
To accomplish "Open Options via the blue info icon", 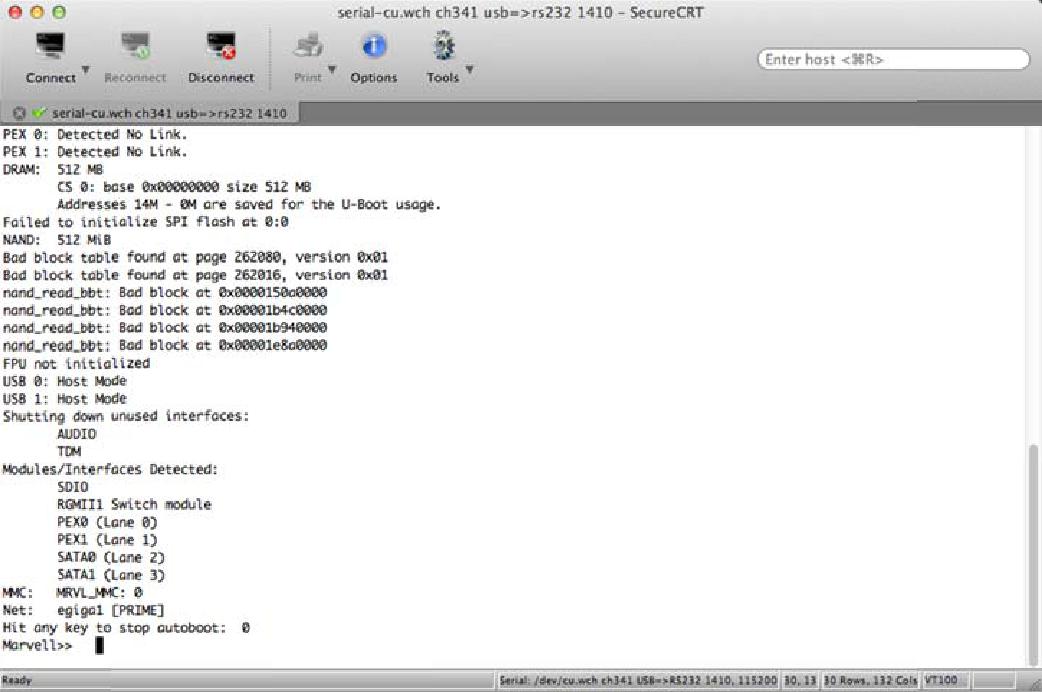I will click(373, 47).
